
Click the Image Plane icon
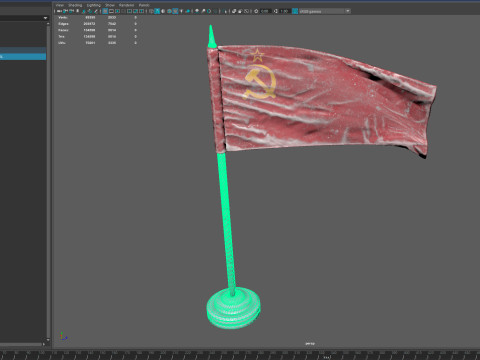point(84,11)
